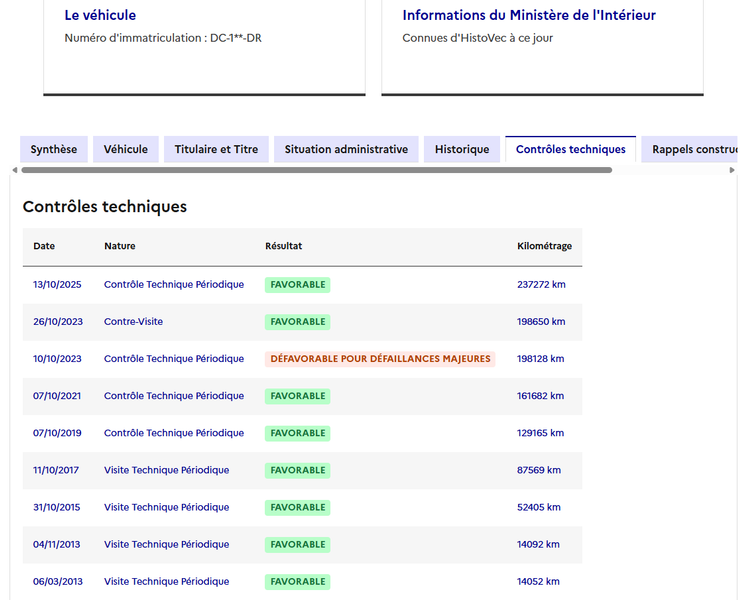Click the FAVORABLE badge on the Contre-Visite row
Screen dimensions: 749x600
(x=298, y=322)
